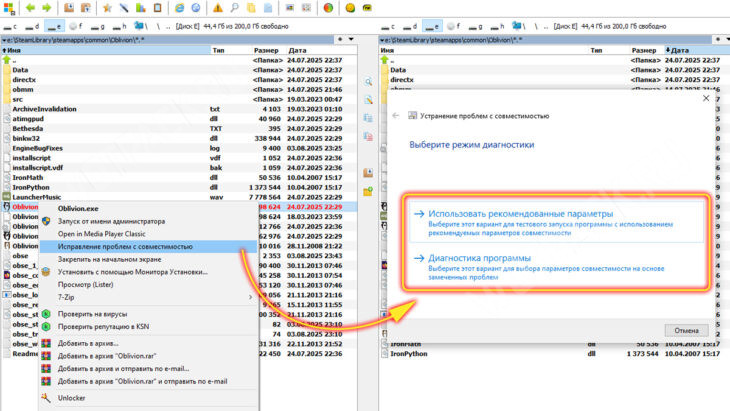This screenshot has height=411, width=730.
Task: Open the left panel path dropdown arrow
Action: [x=4, y=40]
